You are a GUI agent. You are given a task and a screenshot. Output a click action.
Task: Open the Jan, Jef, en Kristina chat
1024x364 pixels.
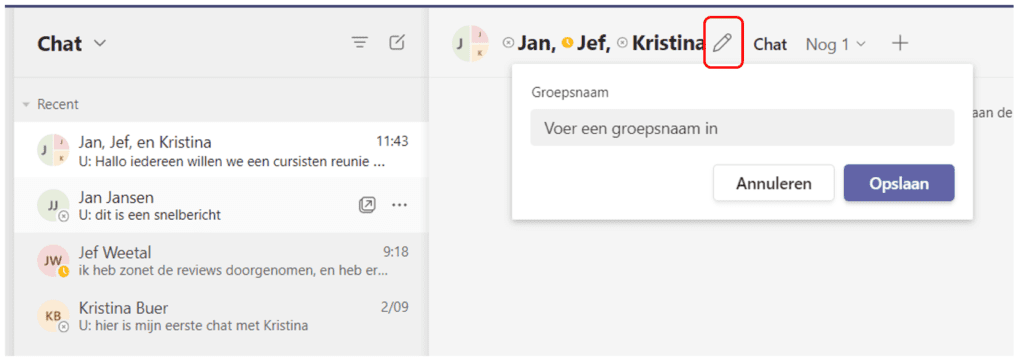tap(221, 150)
